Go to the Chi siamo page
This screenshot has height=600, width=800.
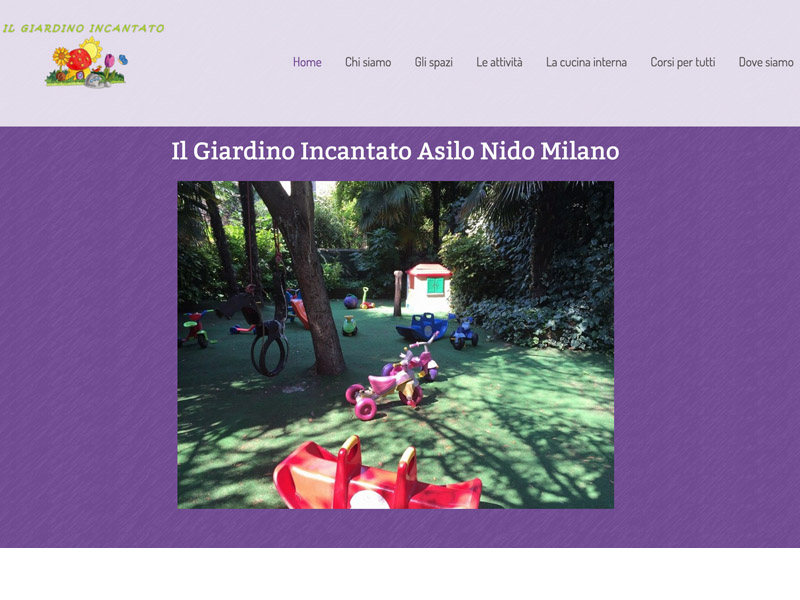point(368,62)
